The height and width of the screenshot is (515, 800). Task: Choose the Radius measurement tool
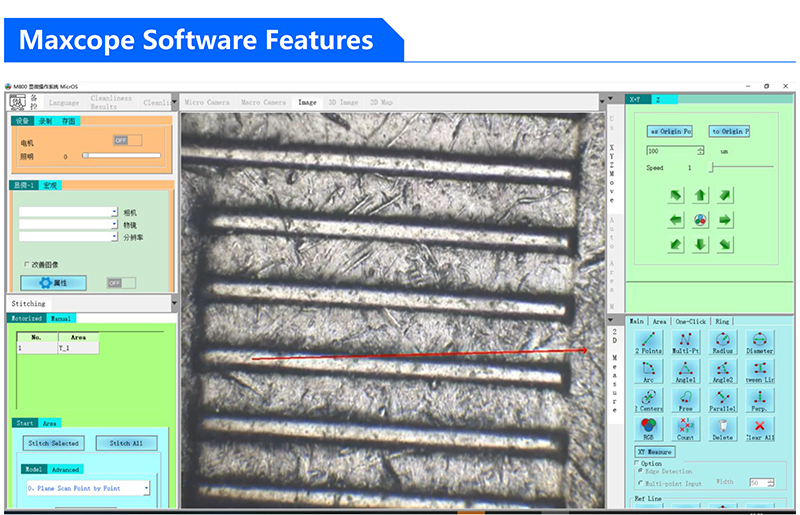(722, 343)
